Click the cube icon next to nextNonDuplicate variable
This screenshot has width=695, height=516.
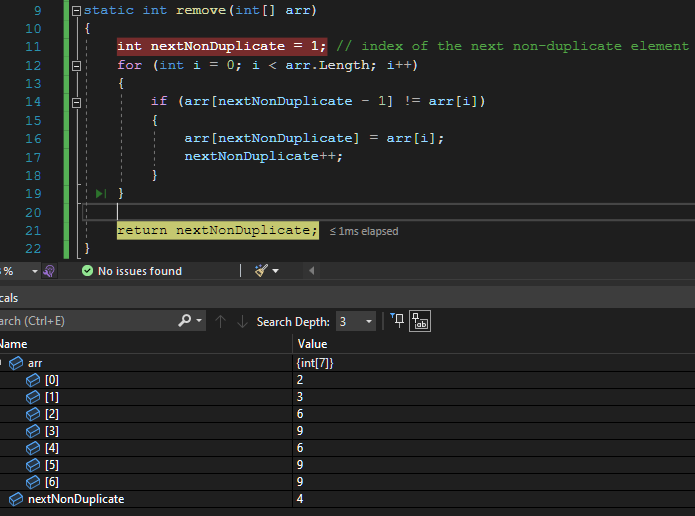click(15, 498)
